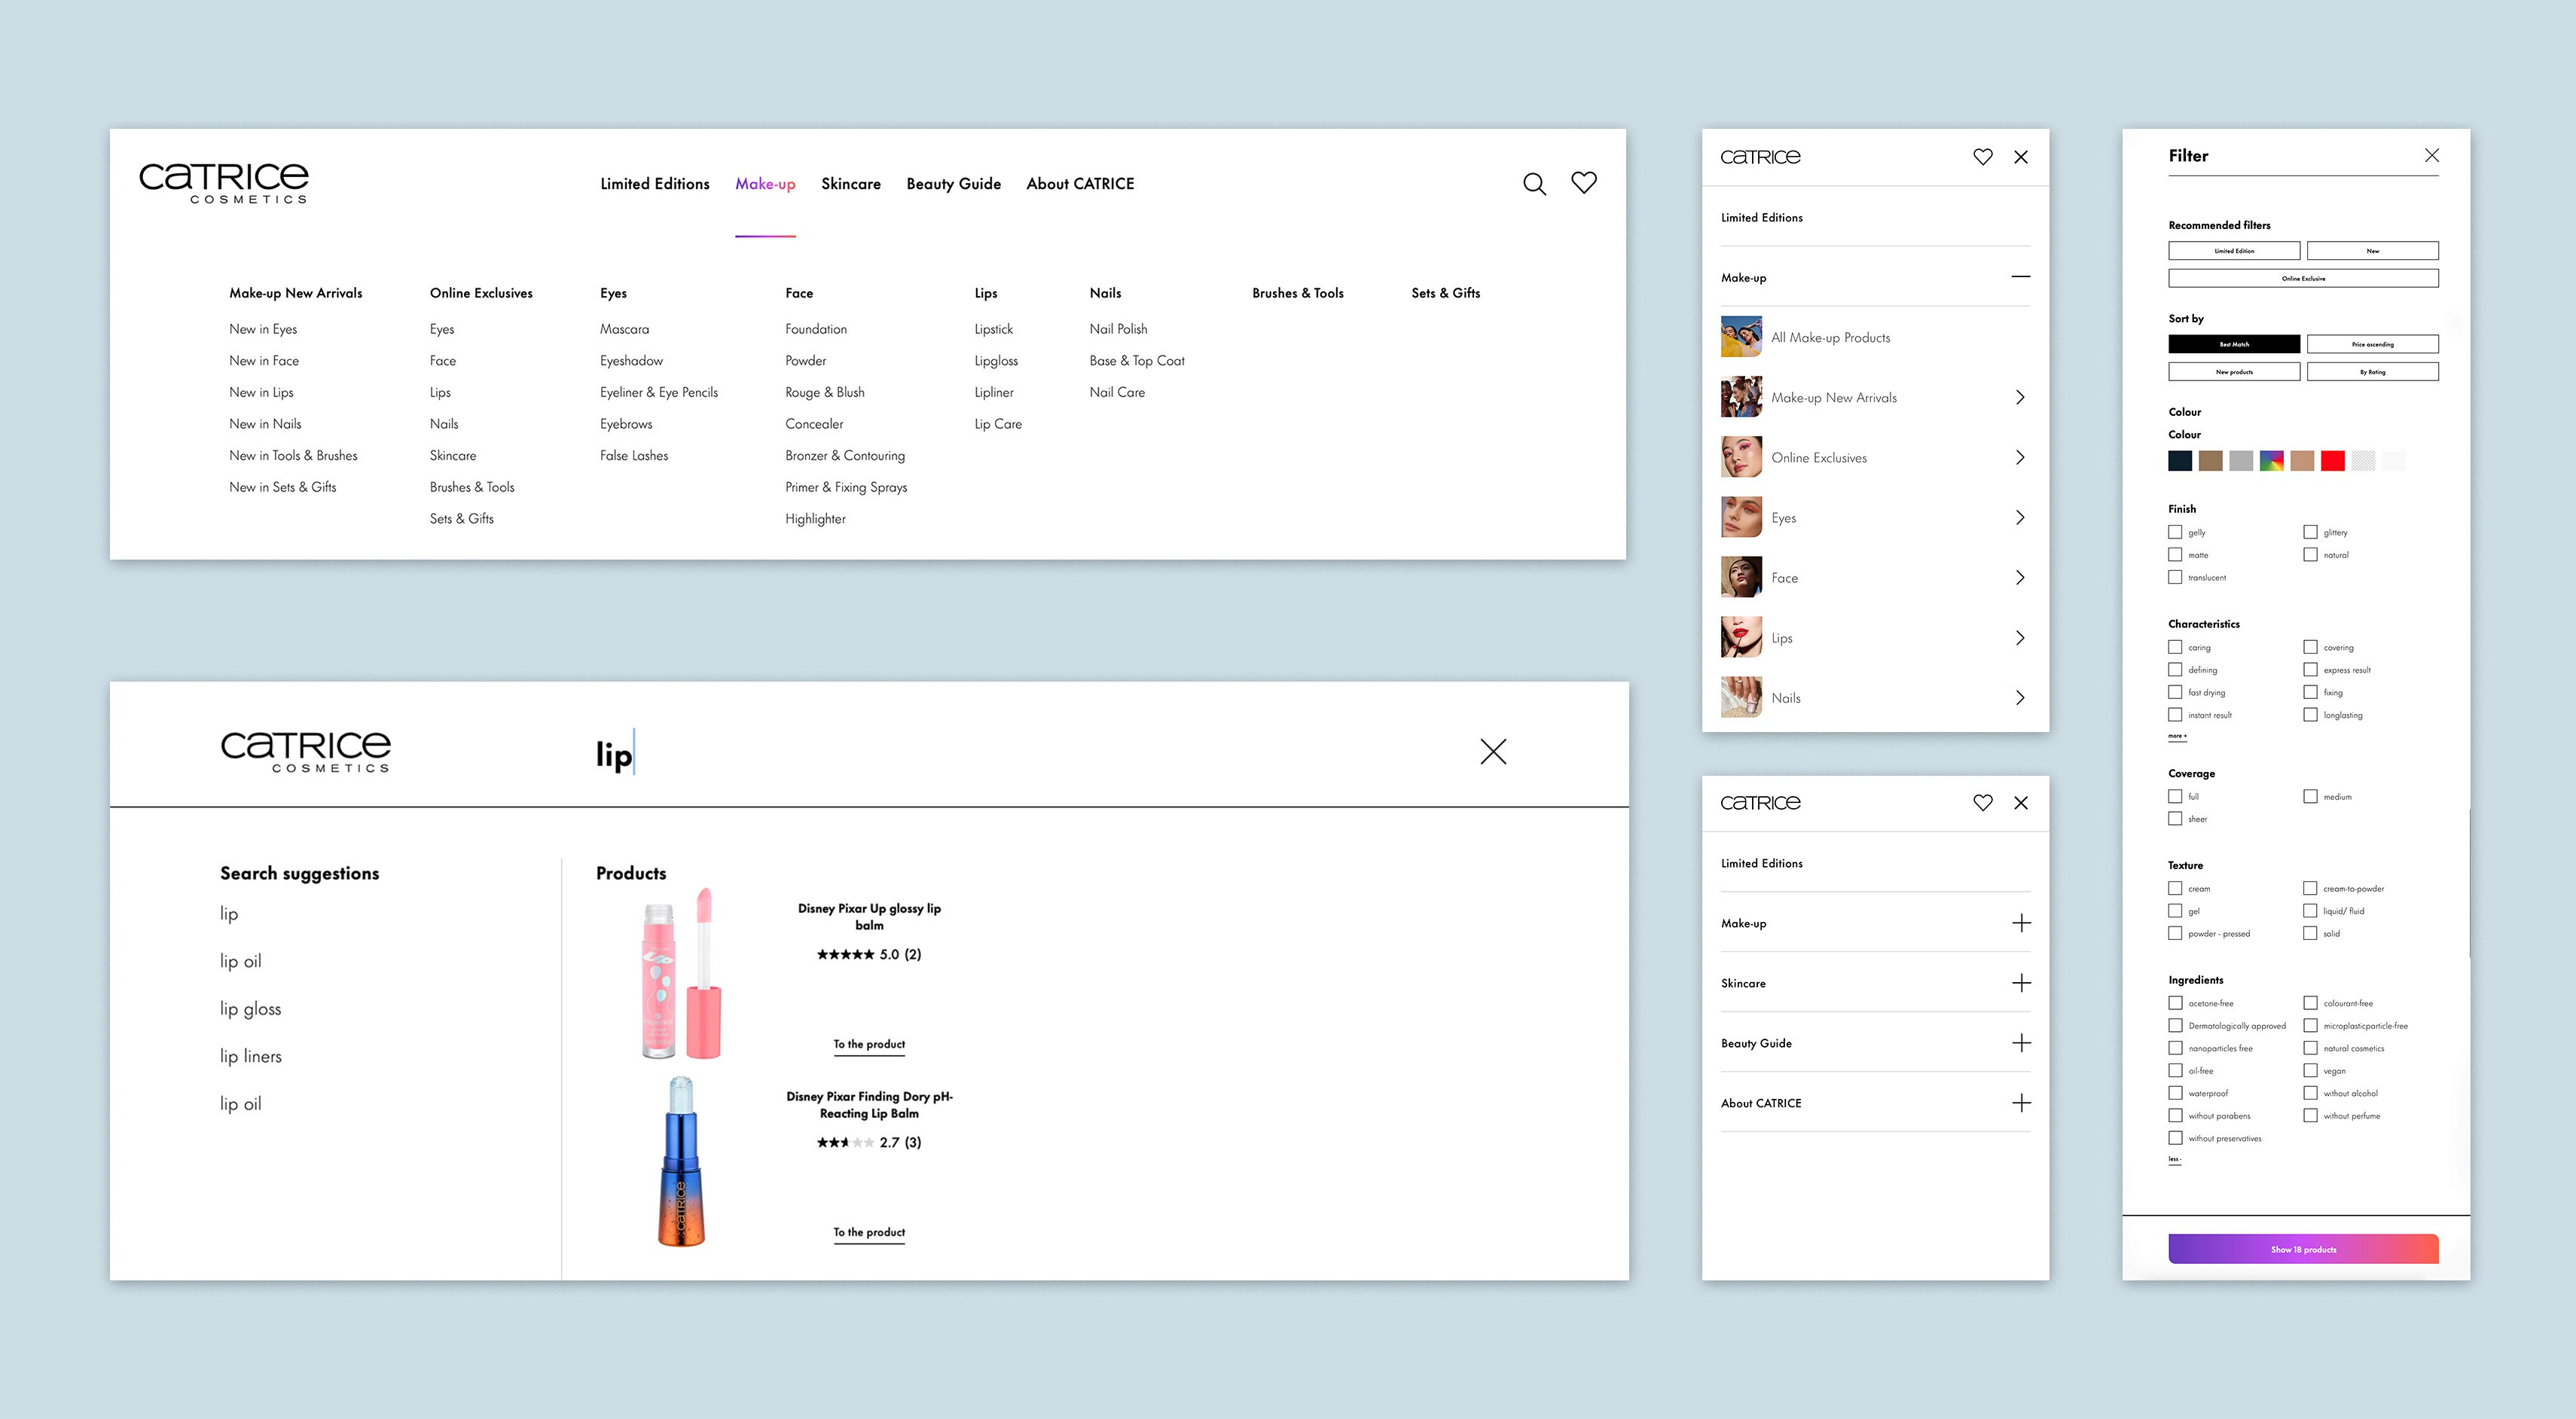This screenshot has width=2576, height=1419.
Task: Open Limited Editions in the desktop navigation
Action: coord(655,184)
